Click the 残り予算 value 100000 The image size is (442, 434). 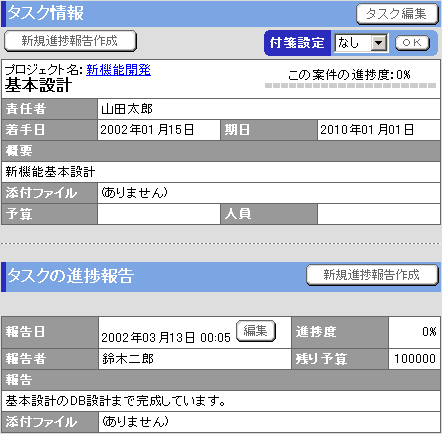(415, 359)
